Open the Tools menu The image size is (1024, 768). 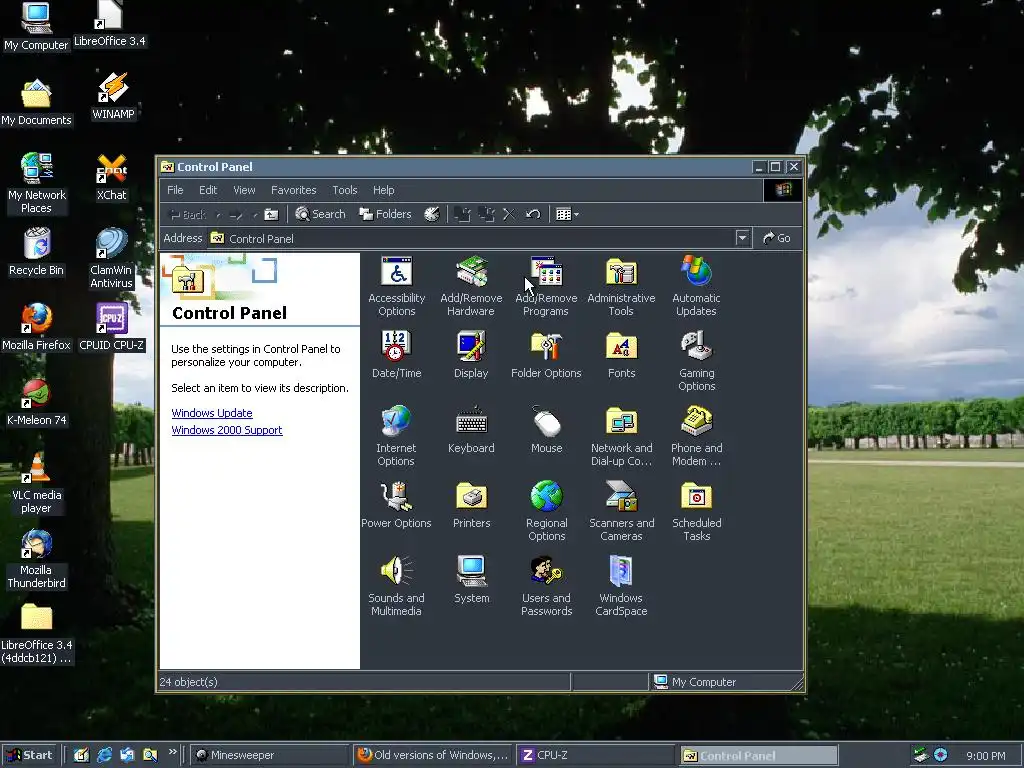pos(345,190)
